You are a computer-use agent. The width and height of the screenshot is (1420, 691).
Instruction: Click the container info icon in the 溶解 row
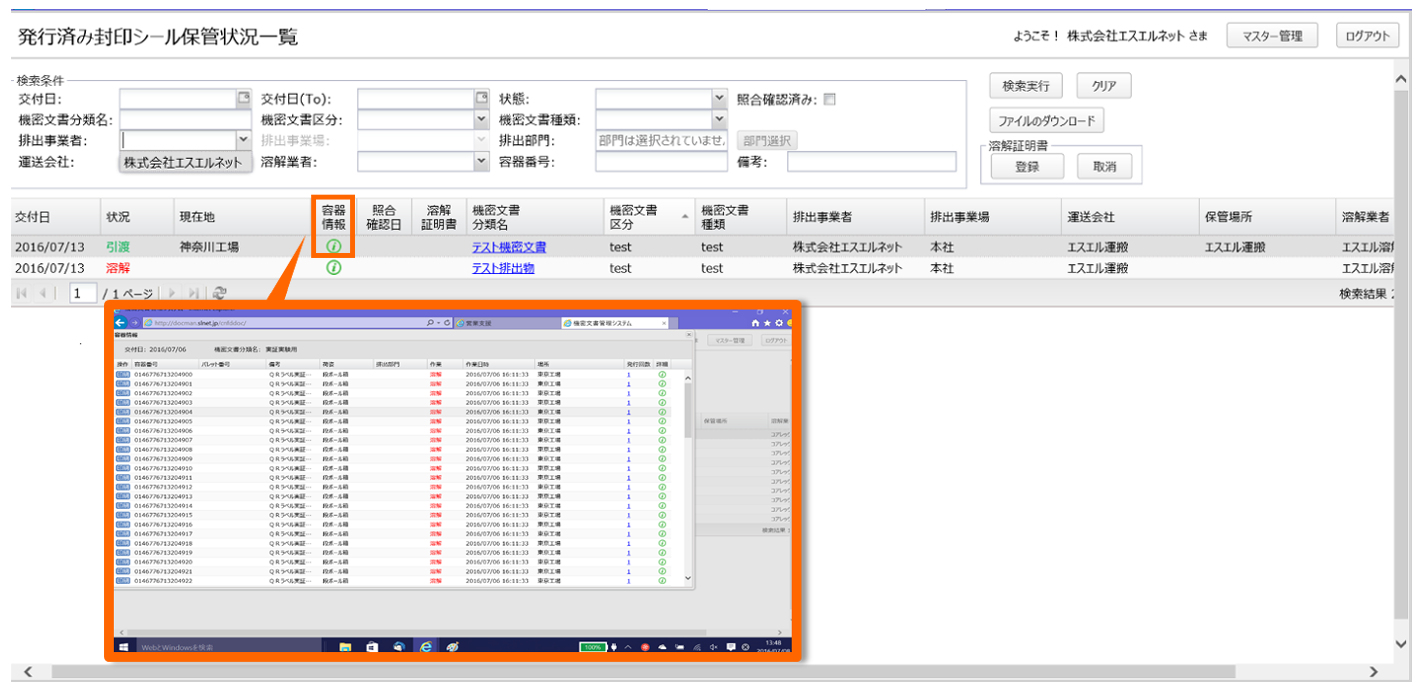click(334, 268)
